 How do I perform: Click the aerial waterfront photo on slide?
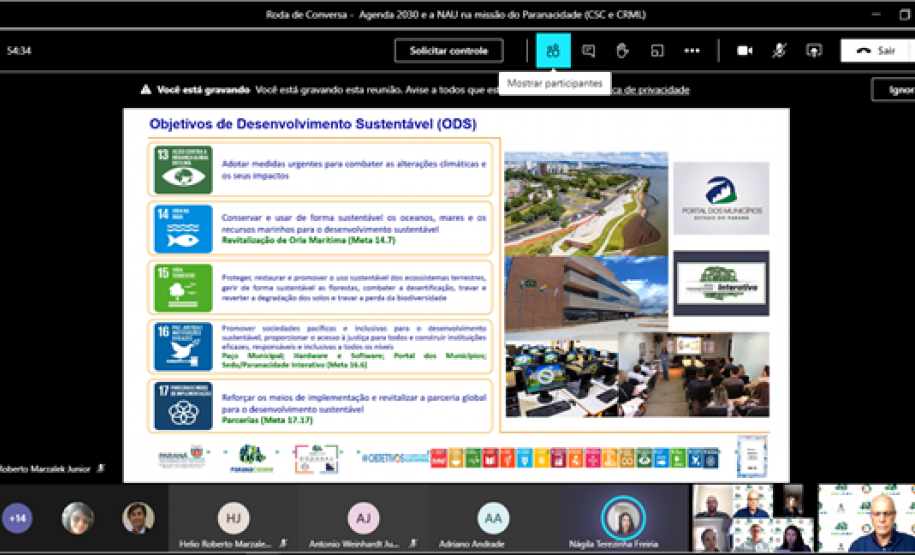pyautogui.click(x=586, y=204)
